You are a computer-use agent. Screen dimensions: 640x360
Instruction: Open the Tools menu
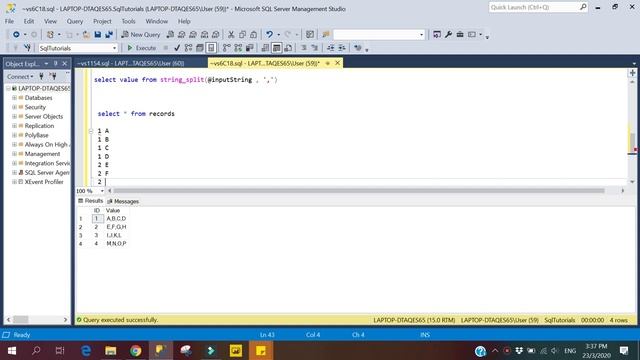click(128, 21)
